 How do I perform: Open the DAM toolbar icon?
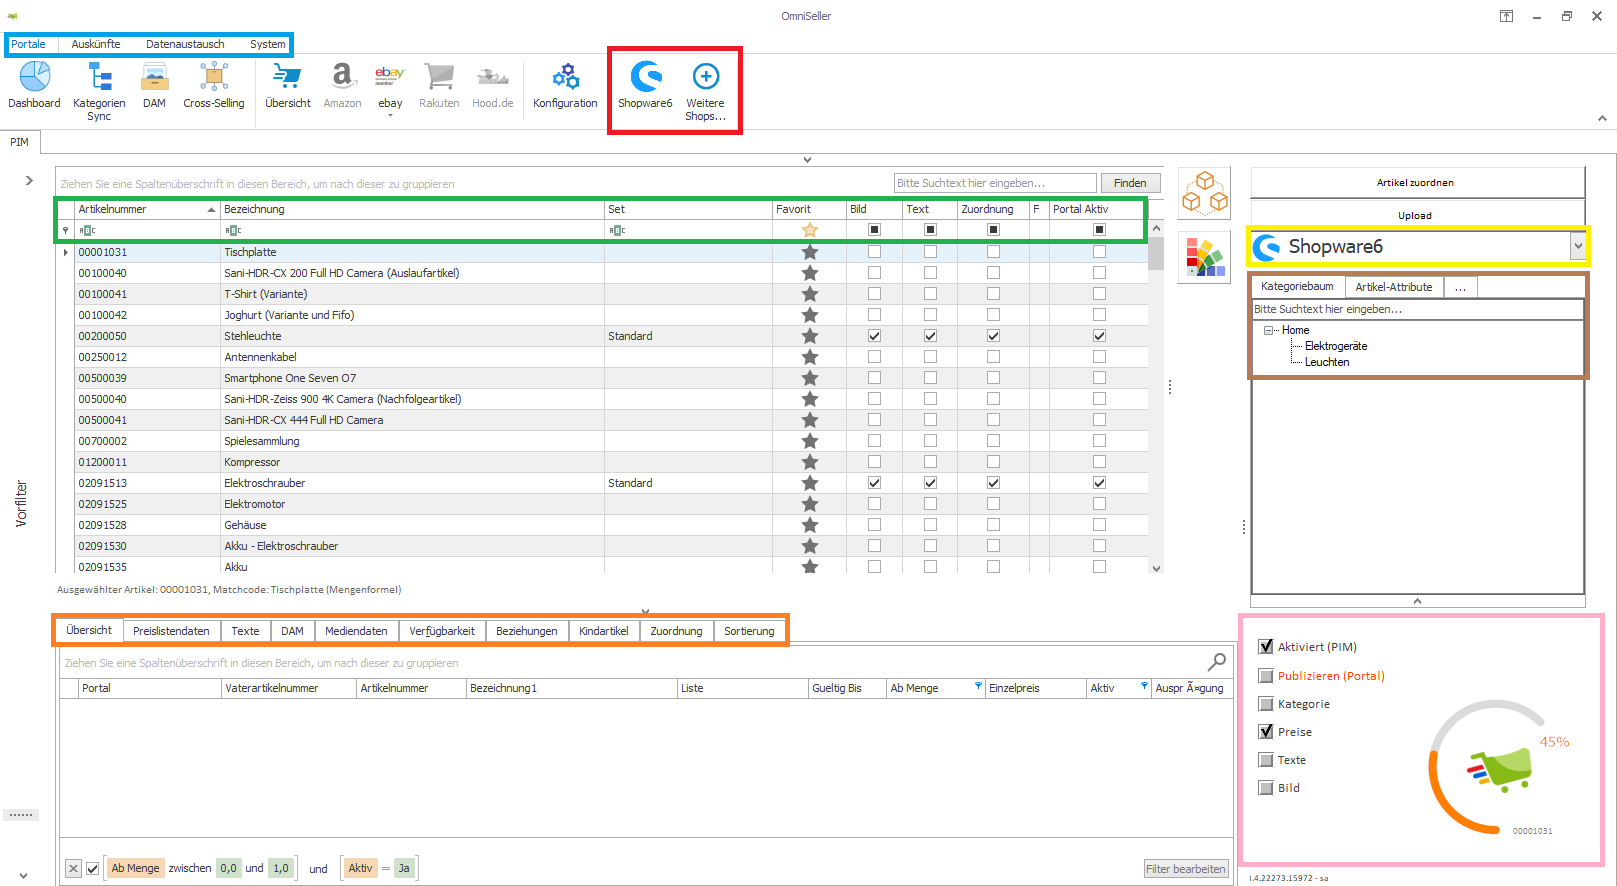(154, 77)
